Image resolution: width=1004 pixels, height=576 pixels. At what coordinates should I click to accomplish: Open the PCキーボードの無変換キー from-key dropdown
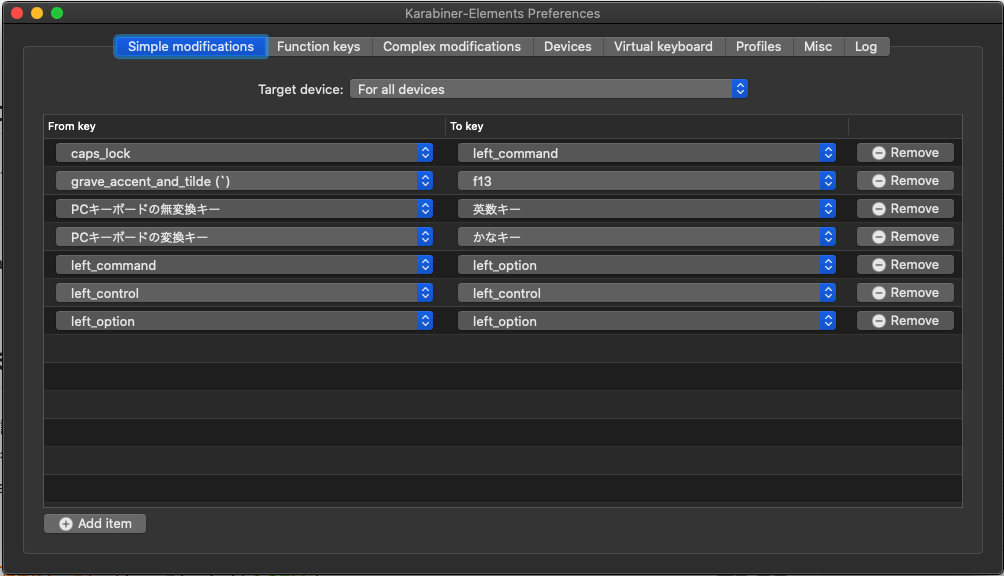click(244, 209)
